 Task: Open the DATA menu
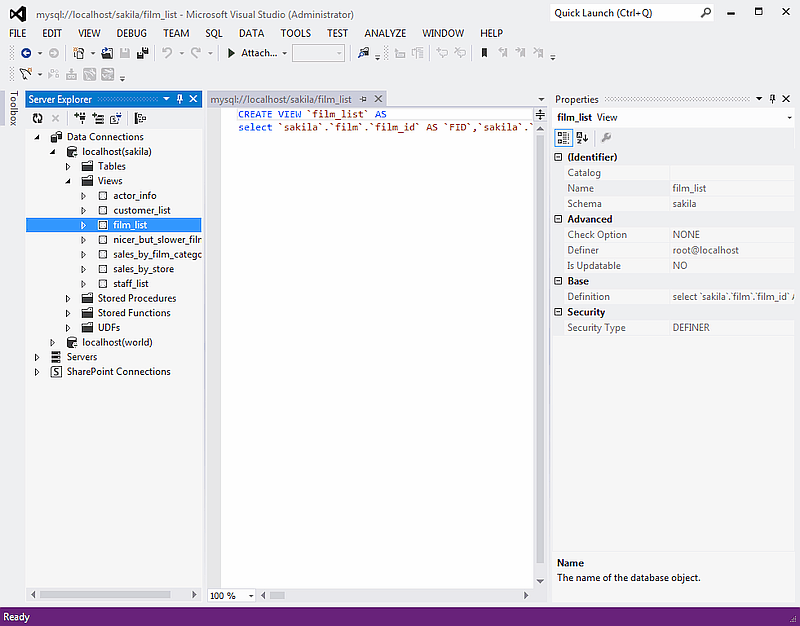click(x=252, y=33)
